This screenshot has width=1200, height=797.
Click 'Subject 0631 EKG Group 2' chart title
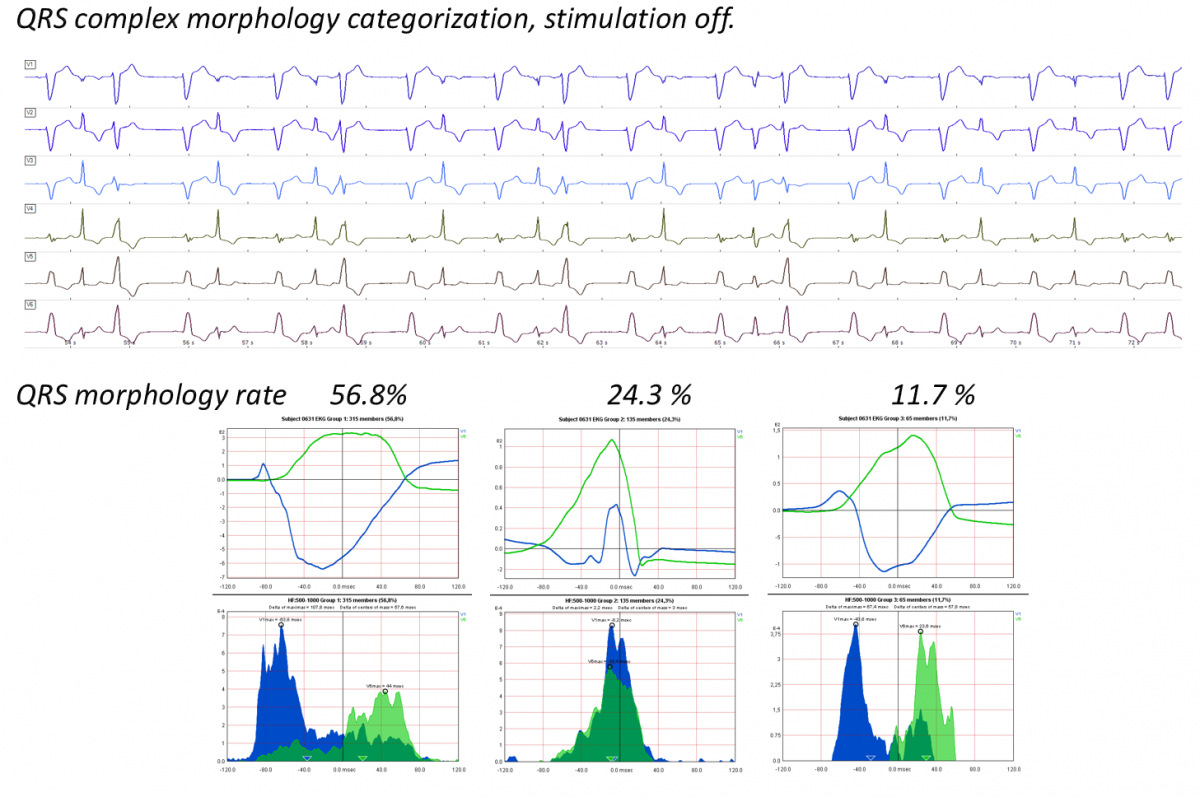pyautogui.click(x=620, y=418)
